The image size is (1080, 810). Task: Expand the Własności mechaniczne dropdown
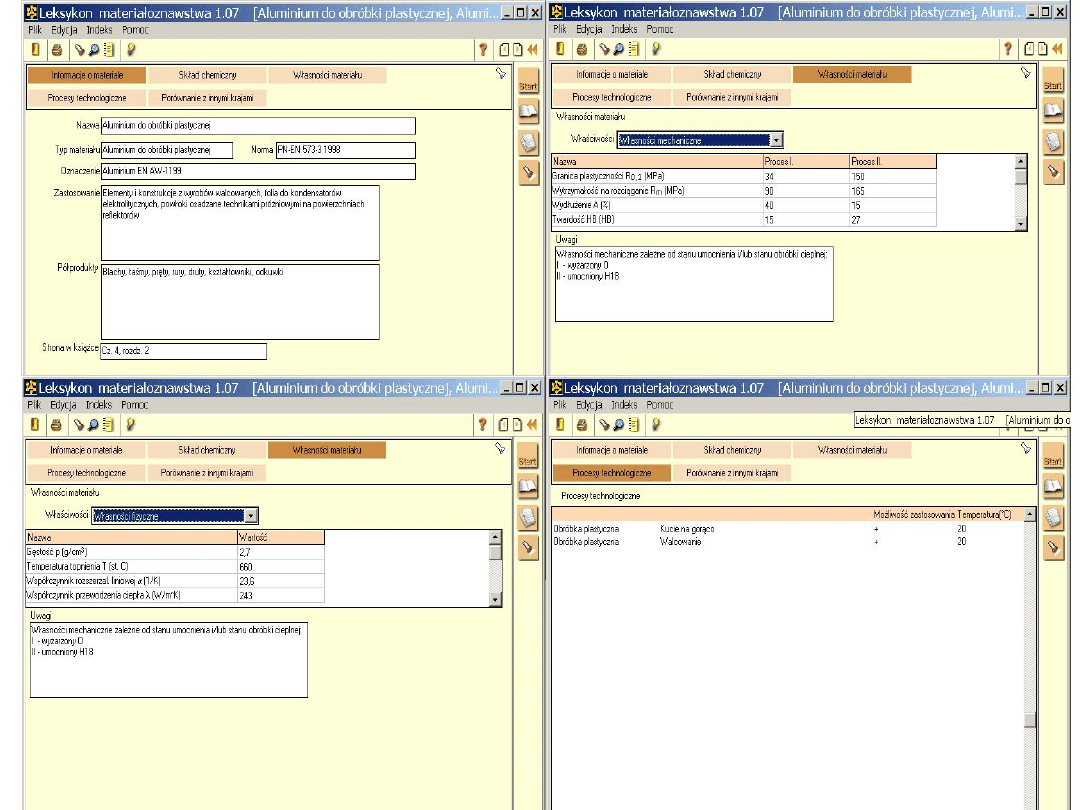(x=776, y=140)
